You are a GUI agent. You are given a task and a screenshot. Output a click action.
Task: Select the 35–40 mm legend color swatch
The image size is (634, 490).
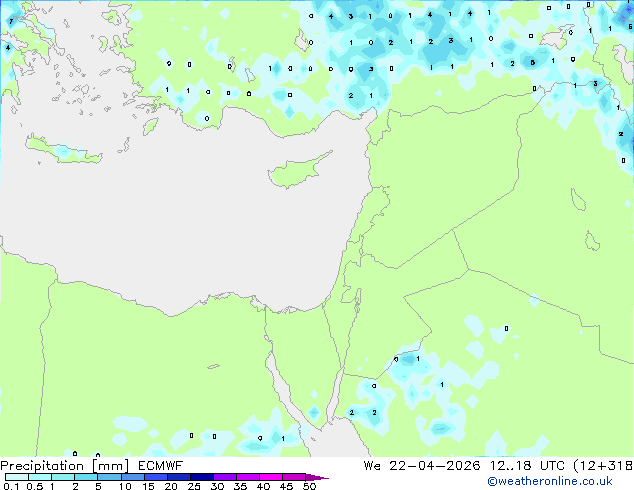click(247, 477)
